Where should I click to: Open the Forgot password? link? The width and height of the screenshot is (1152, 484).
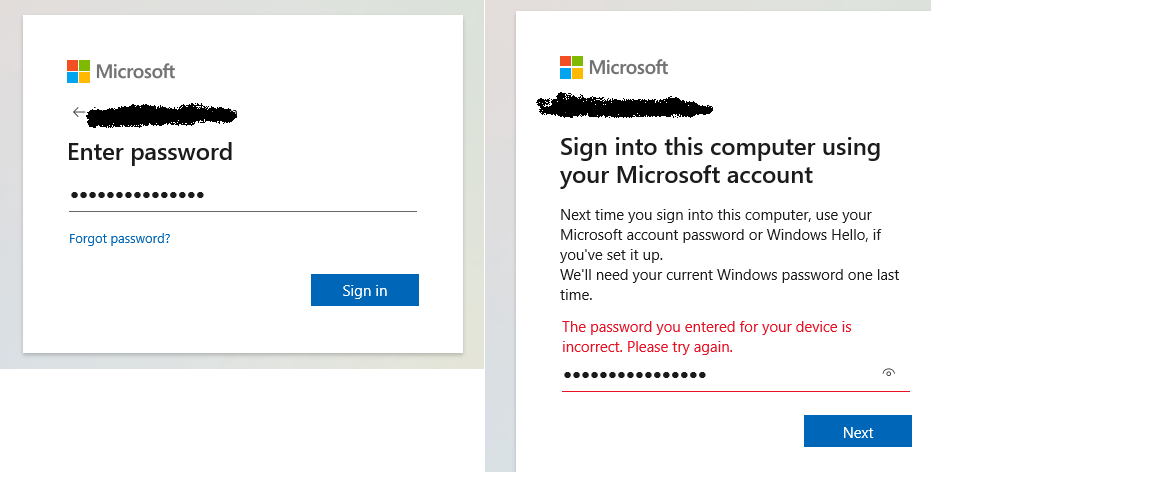[x=119, y=239]
